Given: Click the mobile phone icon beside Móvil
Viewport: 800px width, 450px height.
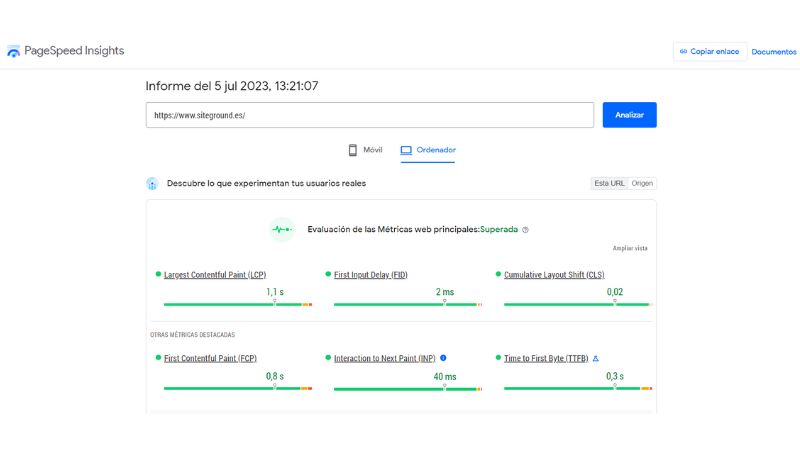Looking at the screenshot, I should [353, 150].
